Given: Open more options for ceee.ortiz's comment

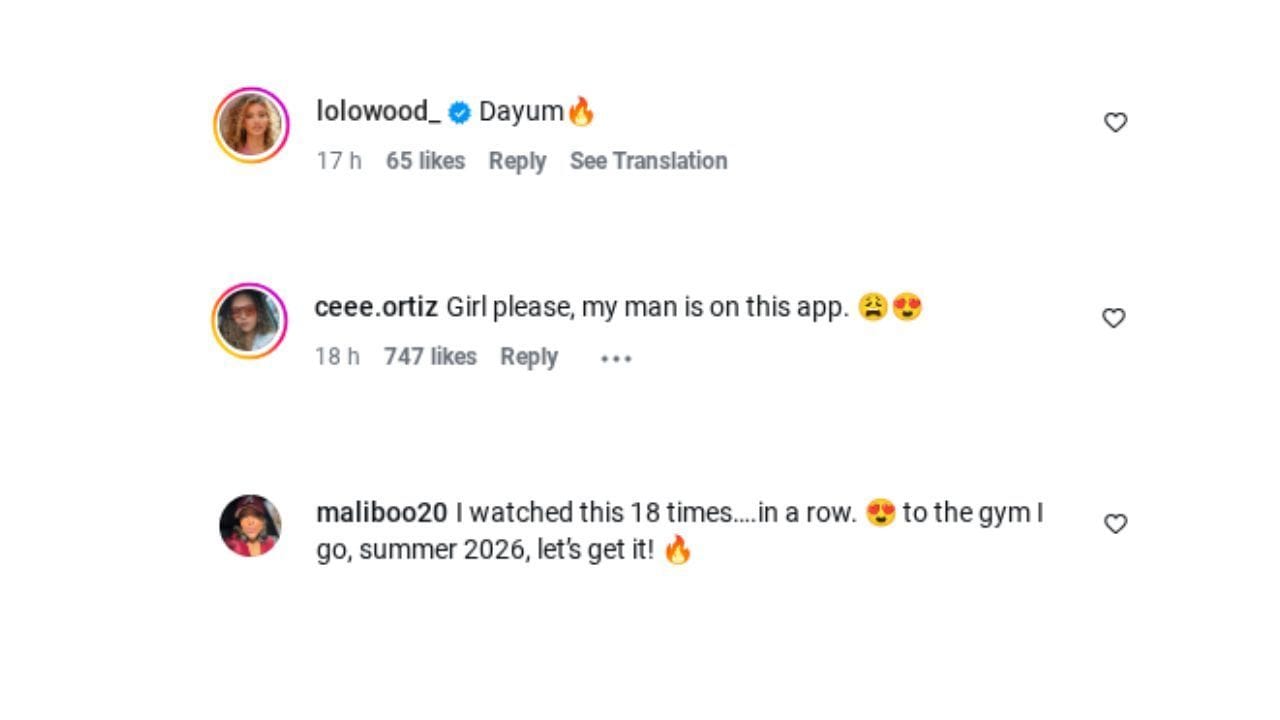Looking at the screenshot, I should click(615, 357).
